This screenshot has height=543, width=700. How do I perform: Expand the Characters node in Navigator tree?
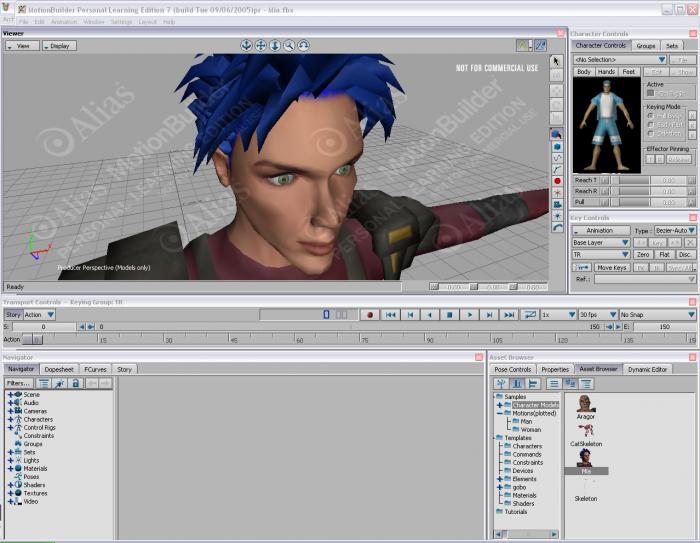pos(11,419)
